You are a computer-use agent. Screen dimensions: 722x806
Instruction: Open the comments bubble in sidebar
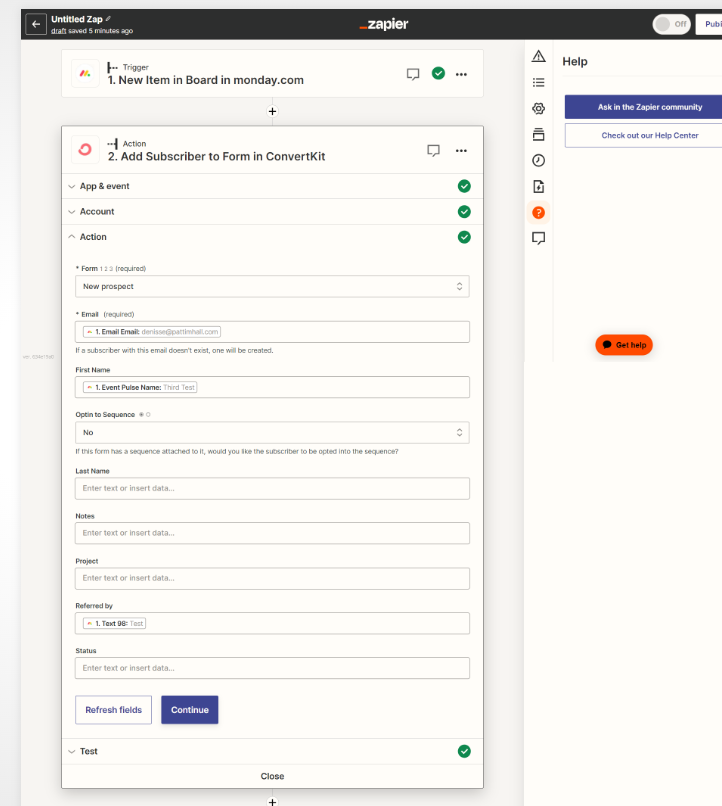[539, 238]
